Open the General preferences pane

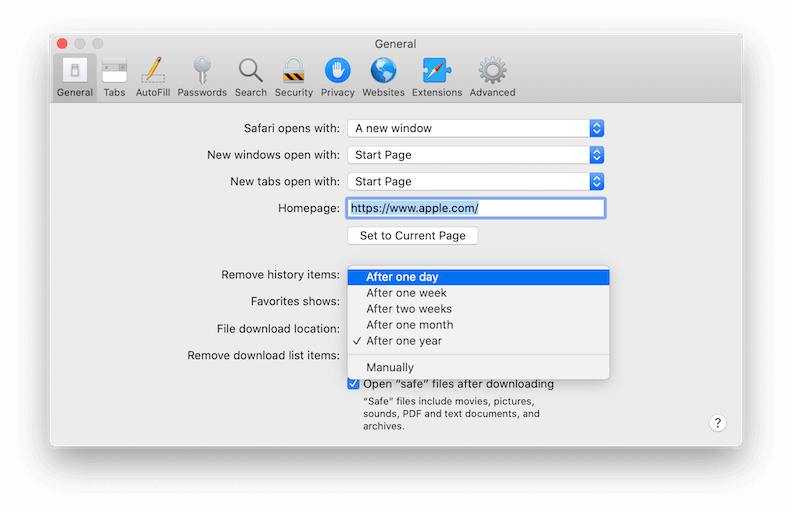point(75,77)
